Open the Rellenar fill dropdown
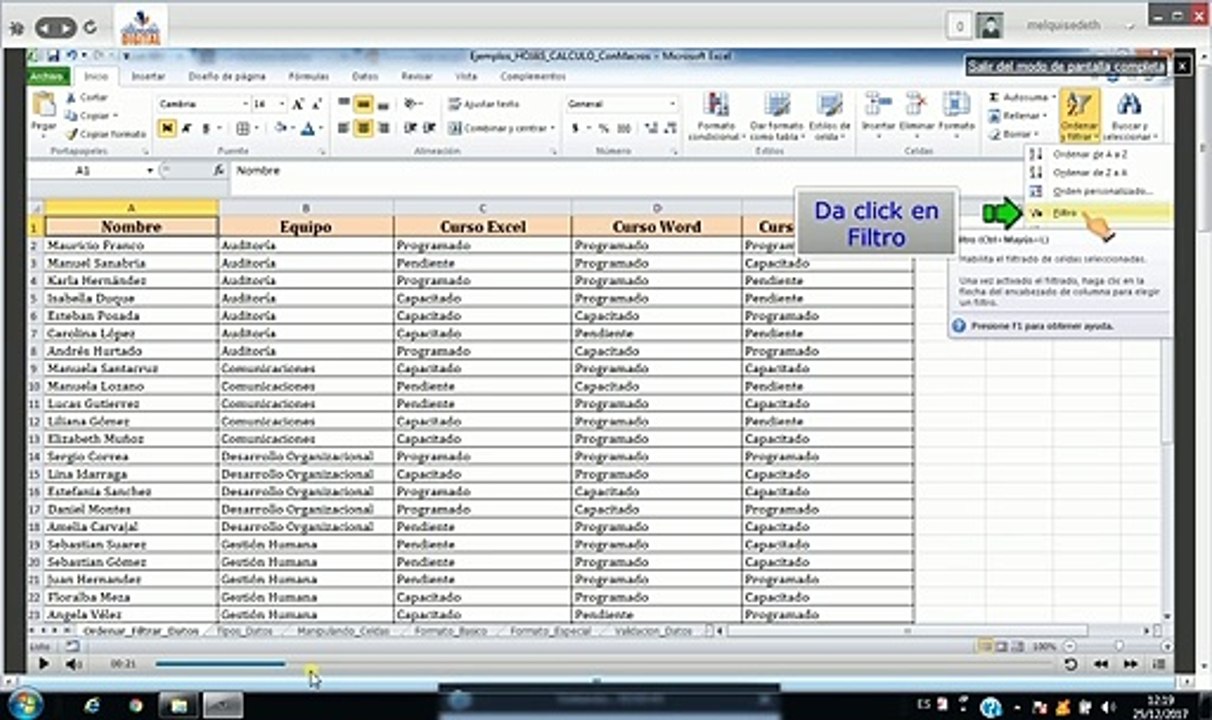Viewport: 1212px width, 720px height. (1019, 115)
